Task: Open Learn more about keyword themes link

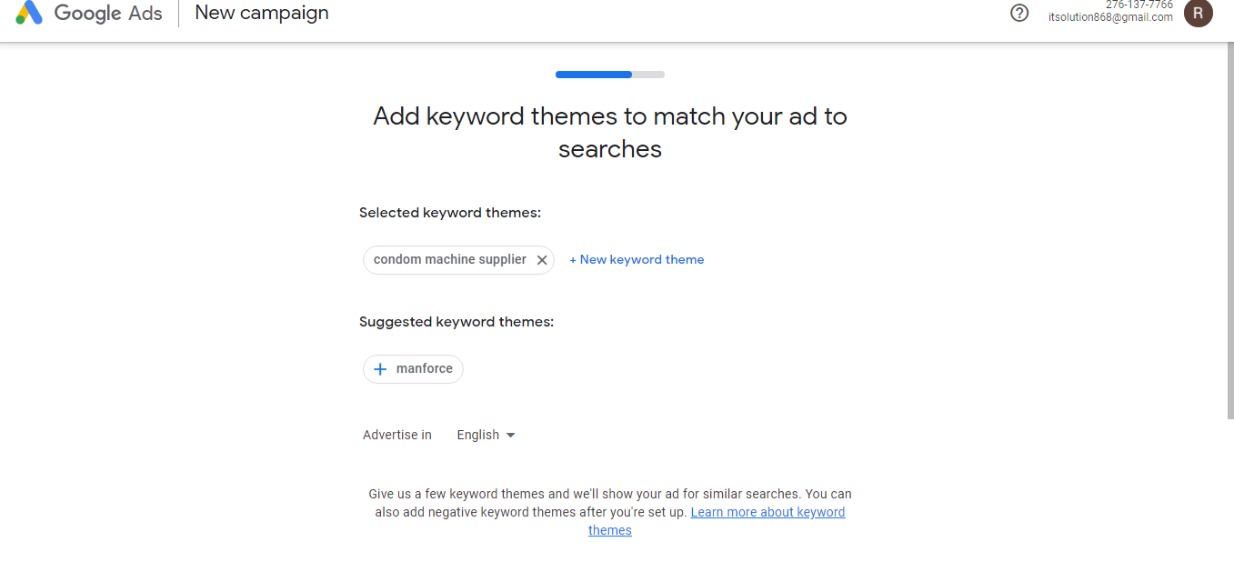Action: coord(767,513)
